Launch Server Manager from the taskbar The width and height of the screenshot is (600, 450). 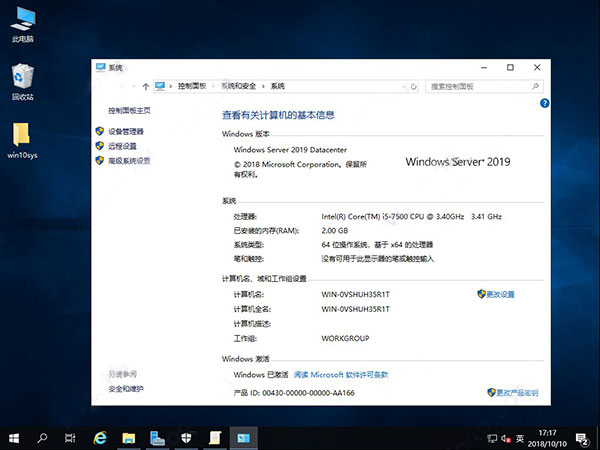(157, 437)
